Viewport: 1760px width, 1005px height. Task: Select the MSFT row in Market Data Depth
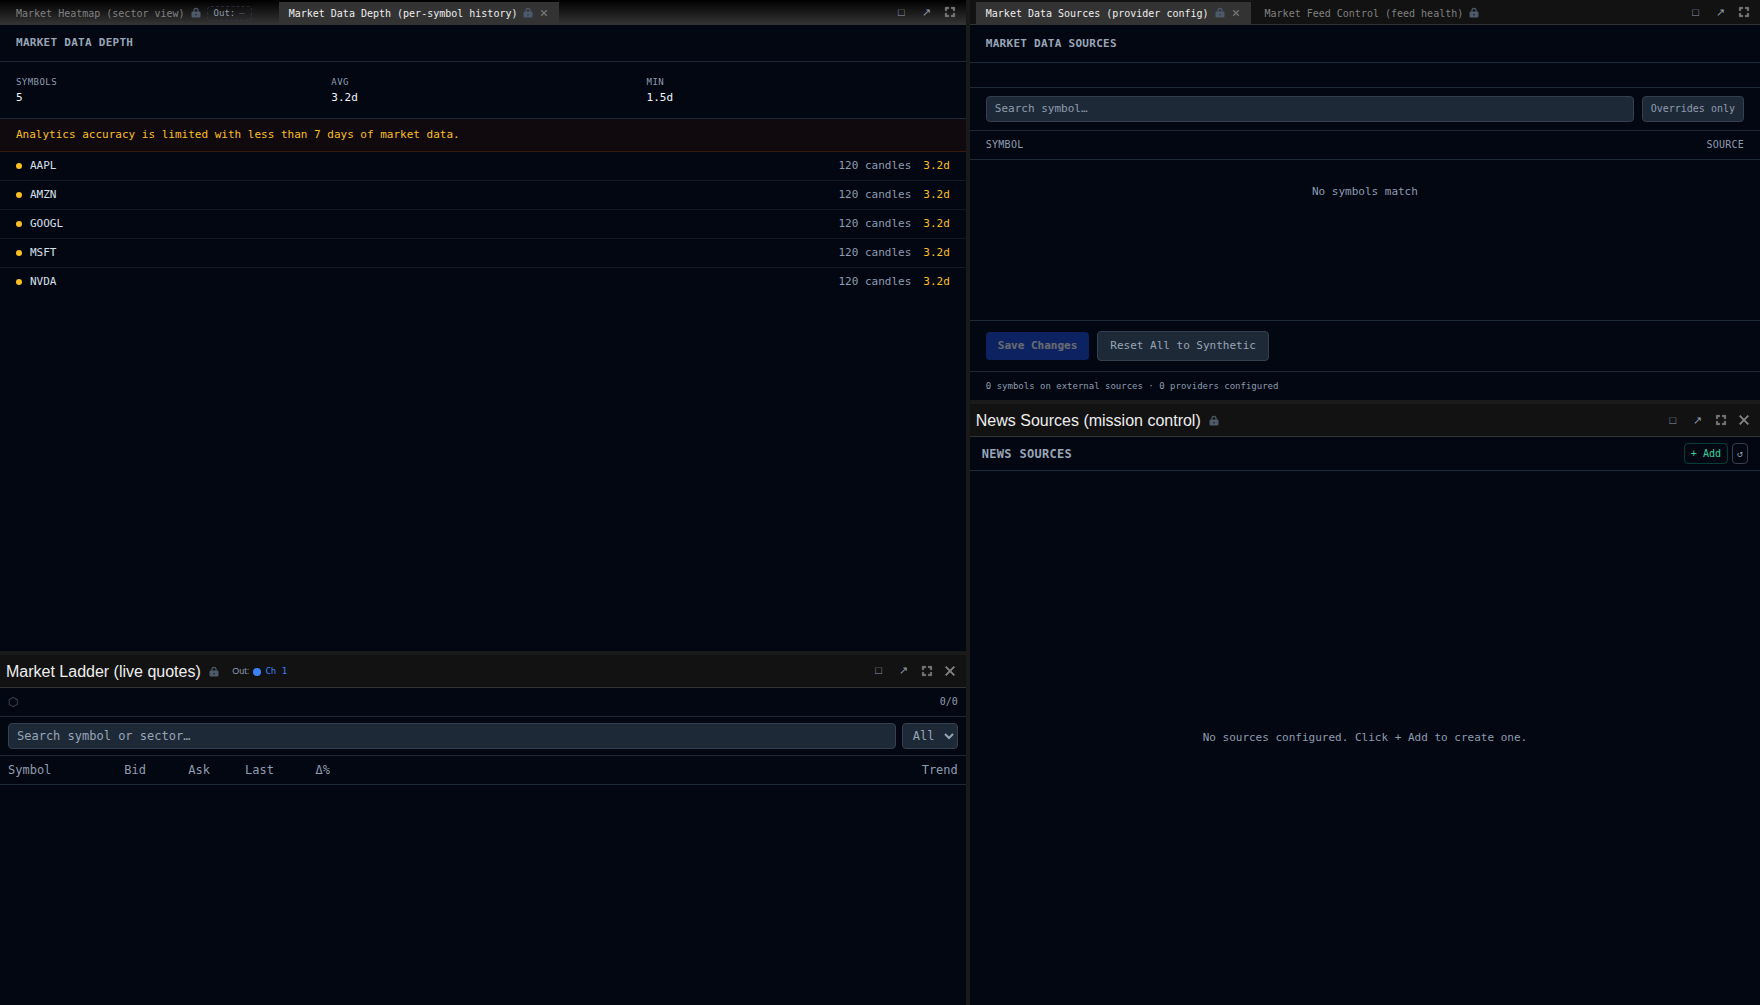click(x=483, y=253)
